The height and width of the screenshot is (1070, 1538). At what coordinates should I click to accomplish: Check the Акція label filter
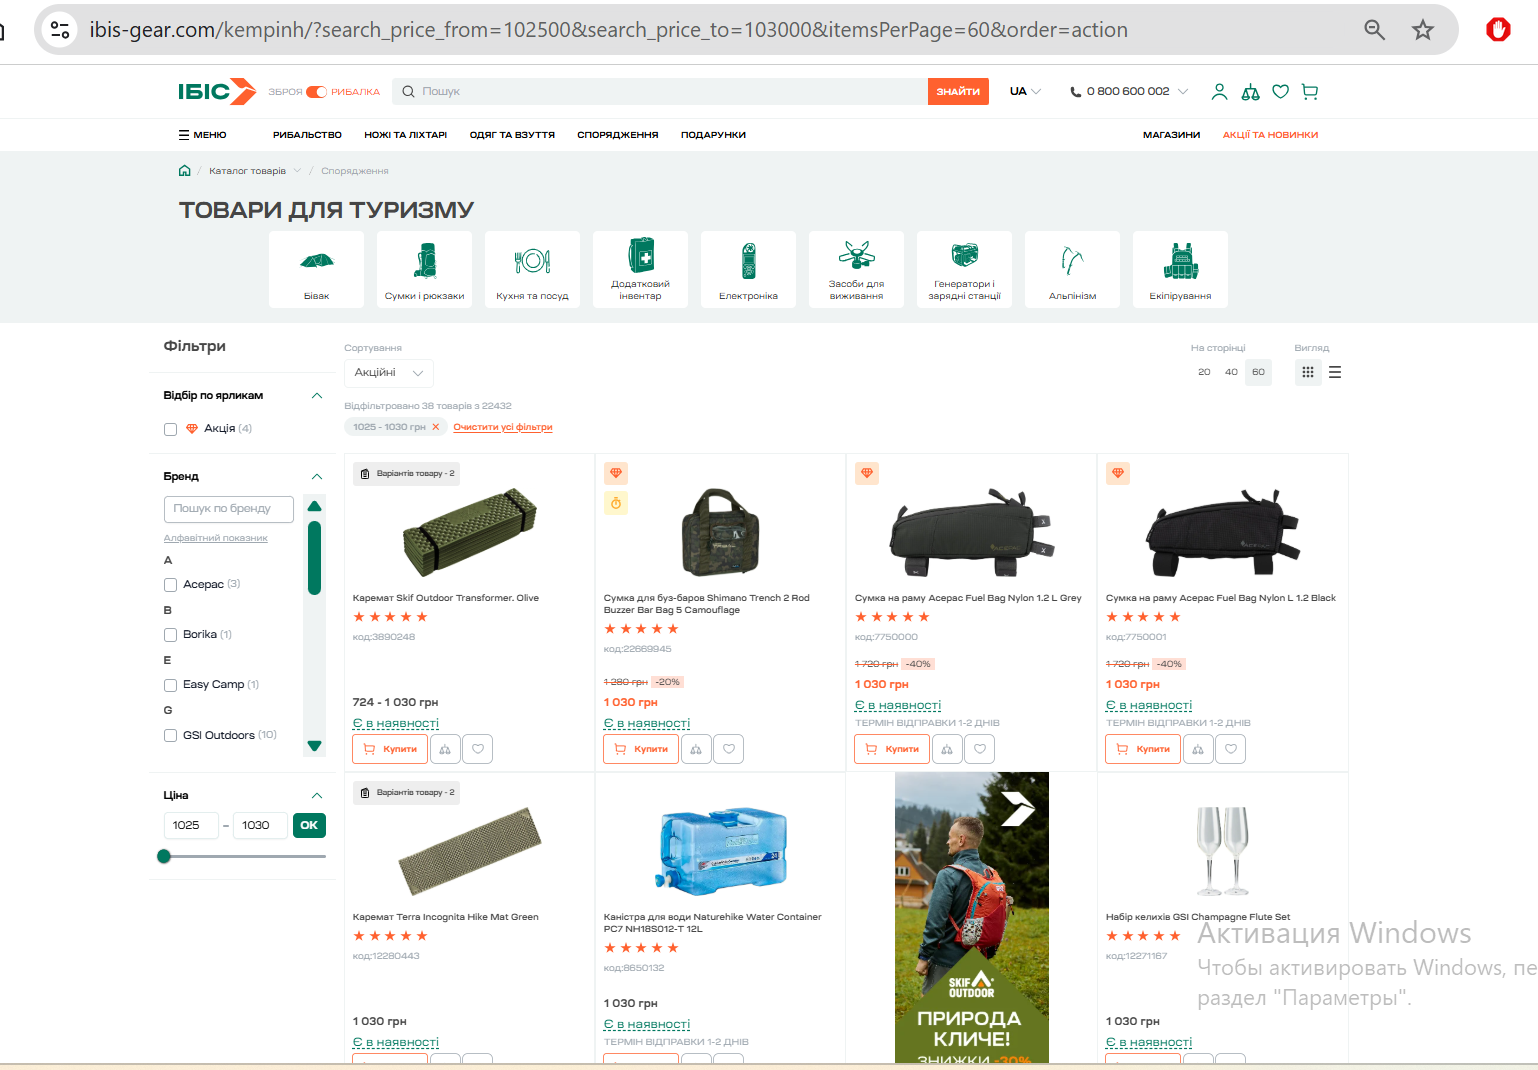pos(170,429)
